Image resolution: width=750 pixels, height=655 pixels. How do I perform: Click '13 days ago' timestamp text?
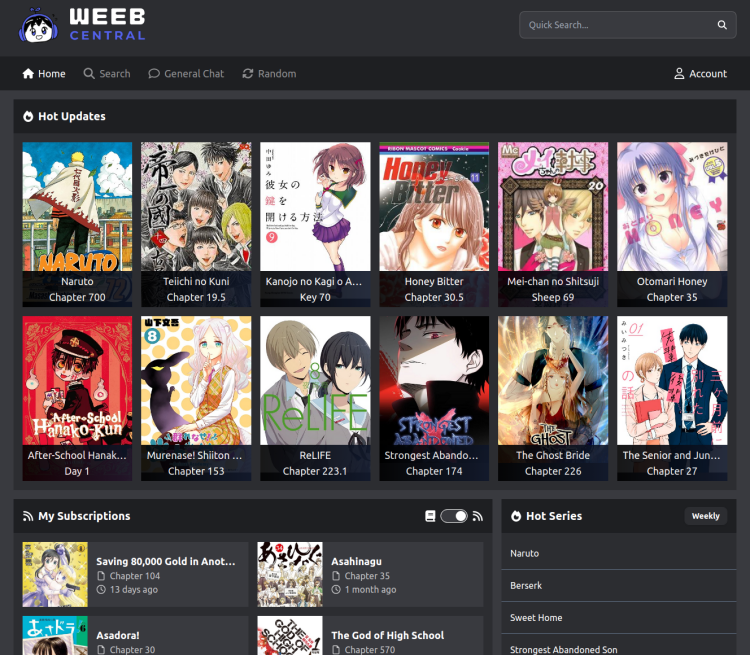[133, 590]
